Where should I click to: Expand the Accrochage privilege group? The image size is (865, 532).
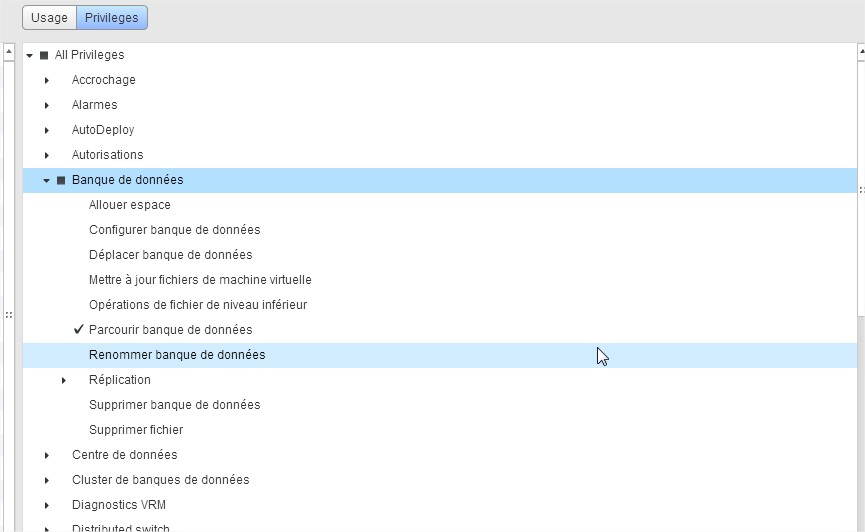click(47, 81)
